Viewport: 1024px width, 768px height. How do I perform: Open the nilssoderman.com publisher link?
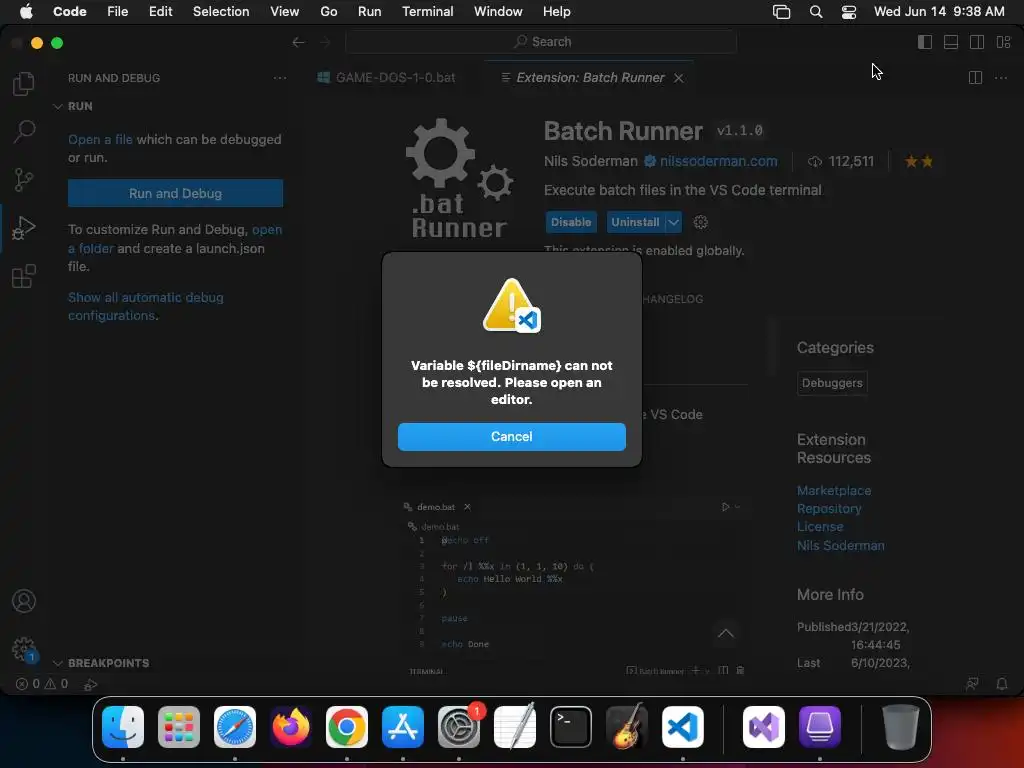coord(718,161)
